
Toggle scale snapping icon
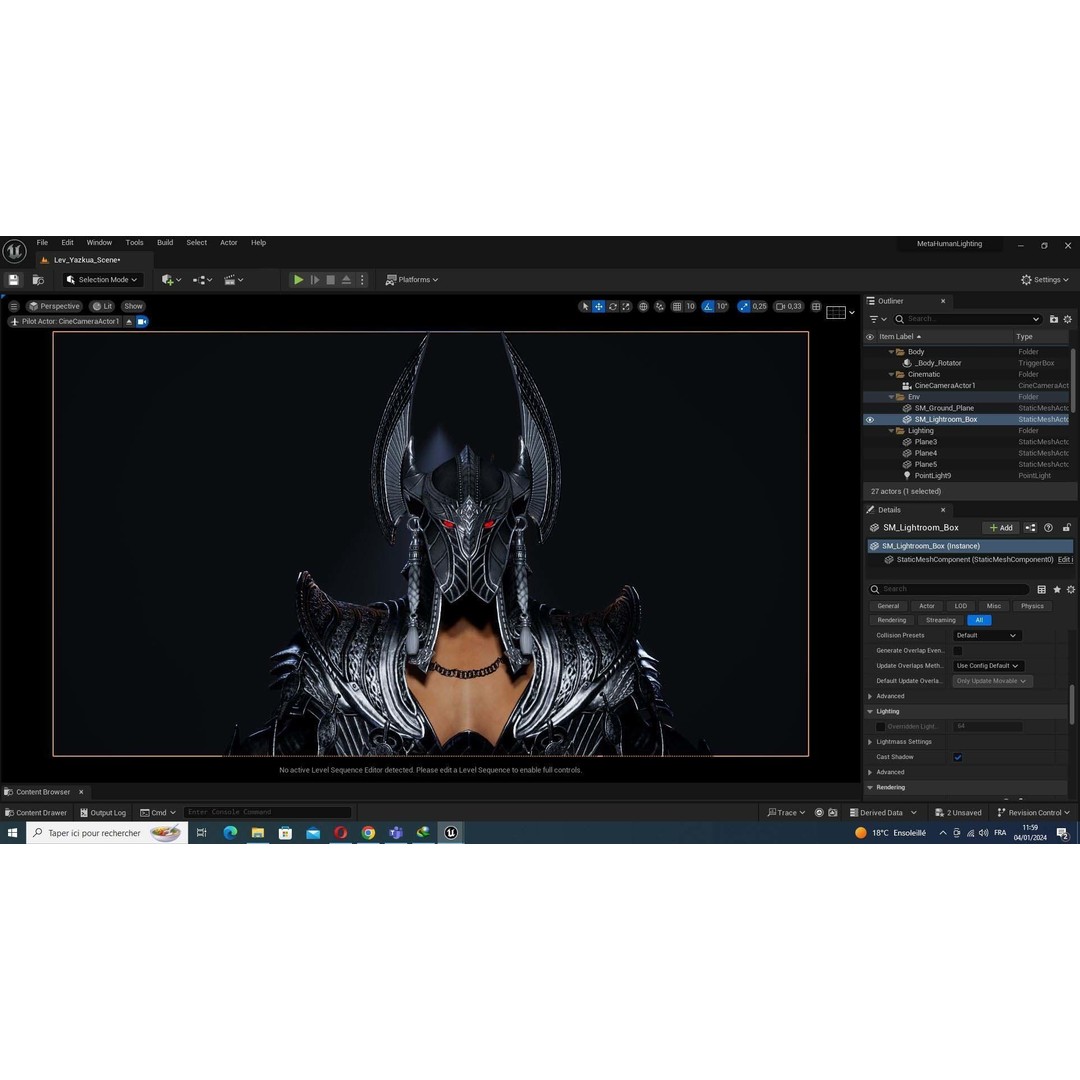coord(744,307)
